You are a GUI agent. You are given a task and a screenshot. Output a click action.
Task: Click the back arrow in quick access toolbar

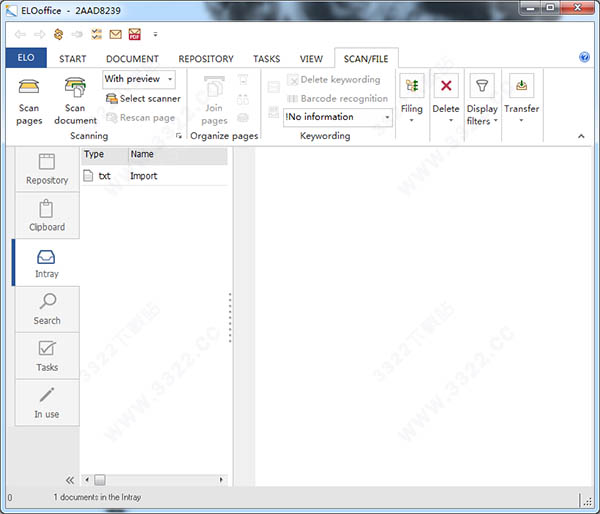coord(20,34)
